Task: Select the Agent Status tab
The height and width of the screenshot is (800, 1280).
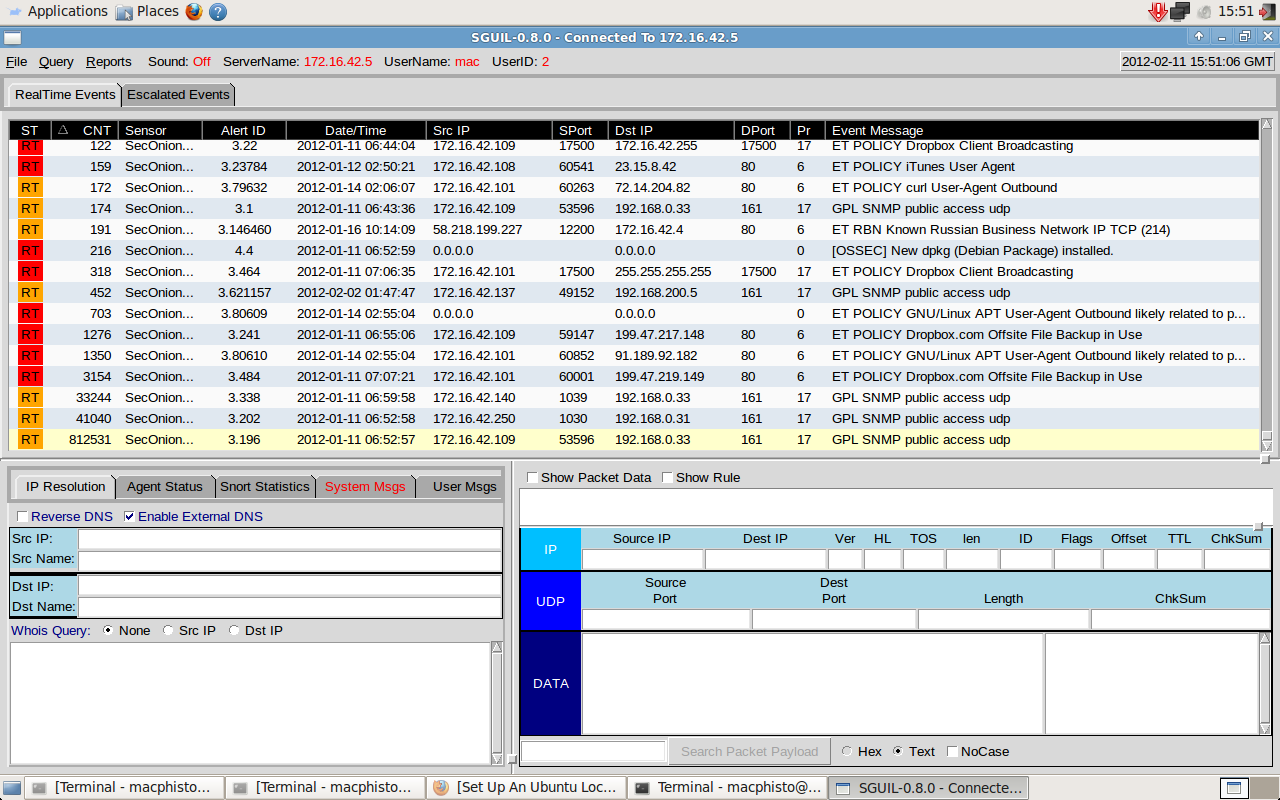Action: 165,487
